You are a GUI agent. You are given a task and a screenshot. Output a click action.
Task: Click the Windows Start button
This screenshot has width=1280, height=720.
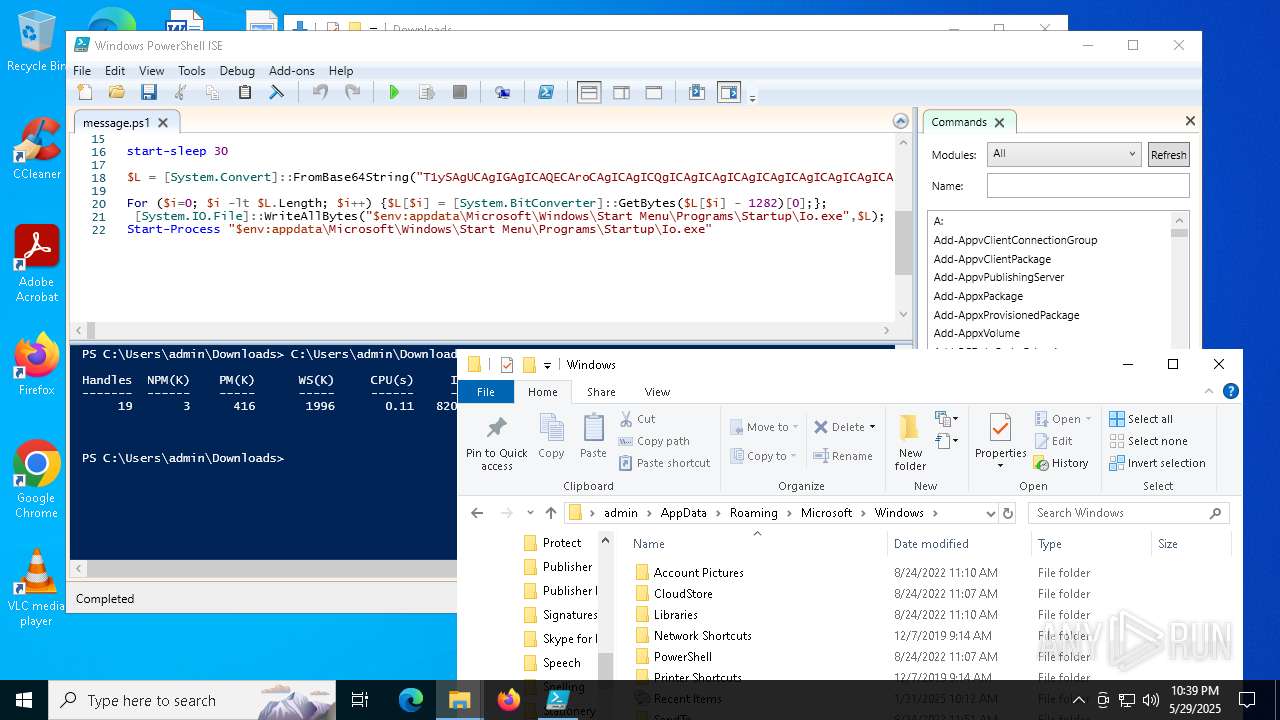(x=23, y=700)
